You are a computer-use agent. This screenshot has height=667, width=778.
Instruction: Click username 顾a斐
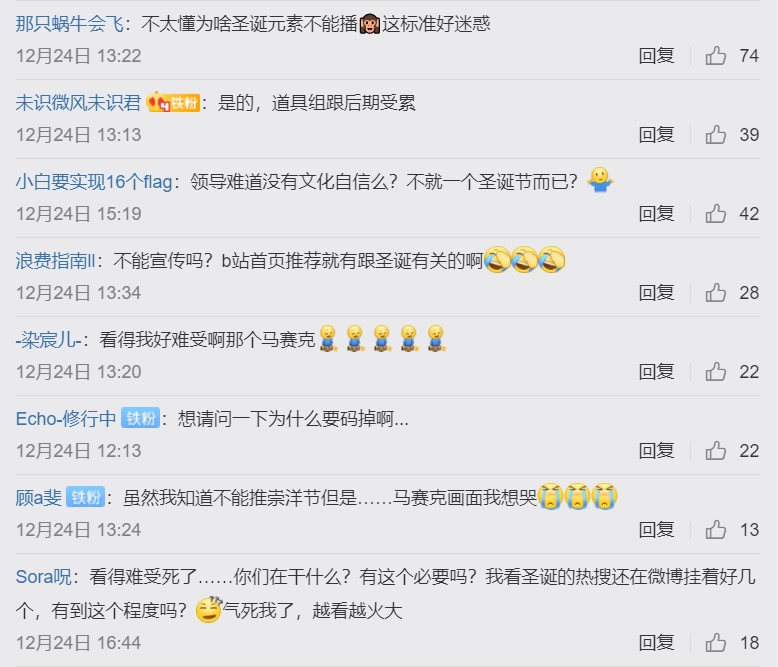point(39,498)
